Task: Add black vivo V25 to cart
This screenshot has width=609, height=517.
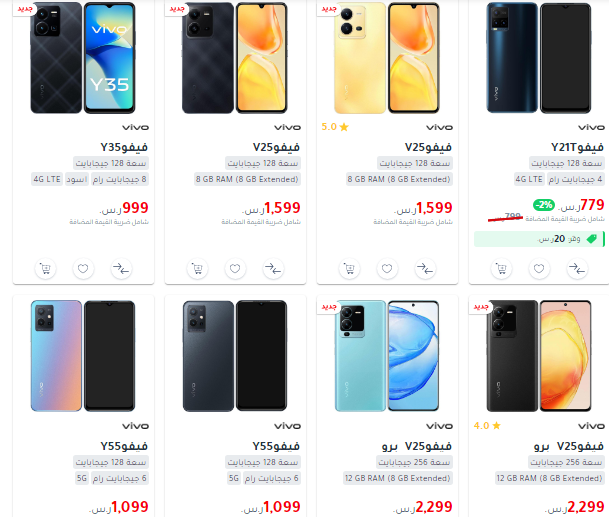Action: coord(197,268)
